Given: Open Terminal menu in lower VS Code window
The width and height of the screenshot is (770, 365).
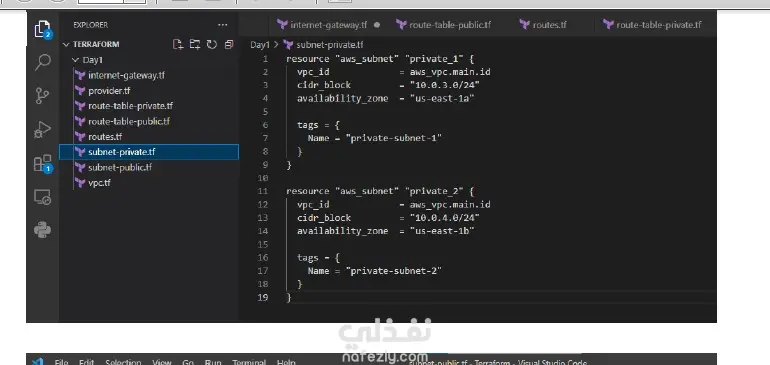Looking at the screenshot, I should pyautogui.click(x=249, y=363).
